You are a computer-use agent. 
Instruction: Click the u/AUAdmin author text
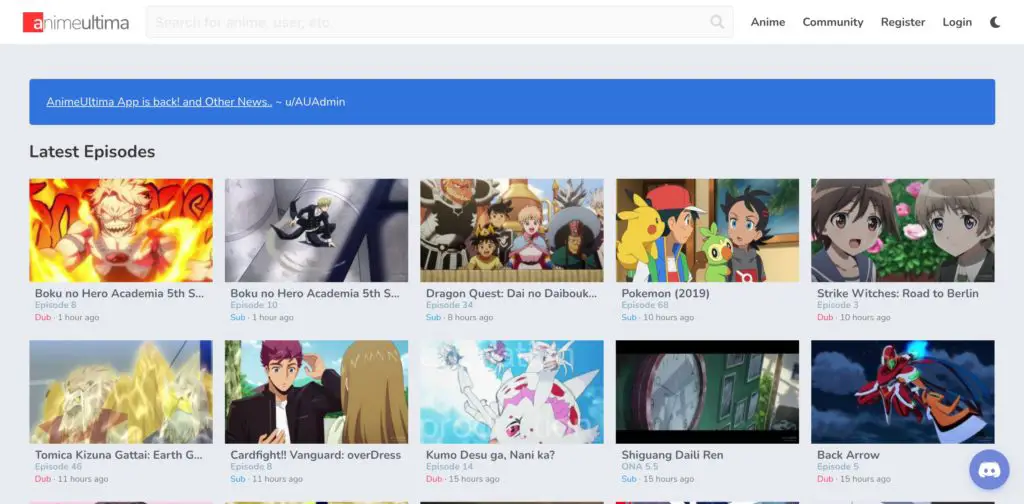pyautogui.click(x=315, y=102)
